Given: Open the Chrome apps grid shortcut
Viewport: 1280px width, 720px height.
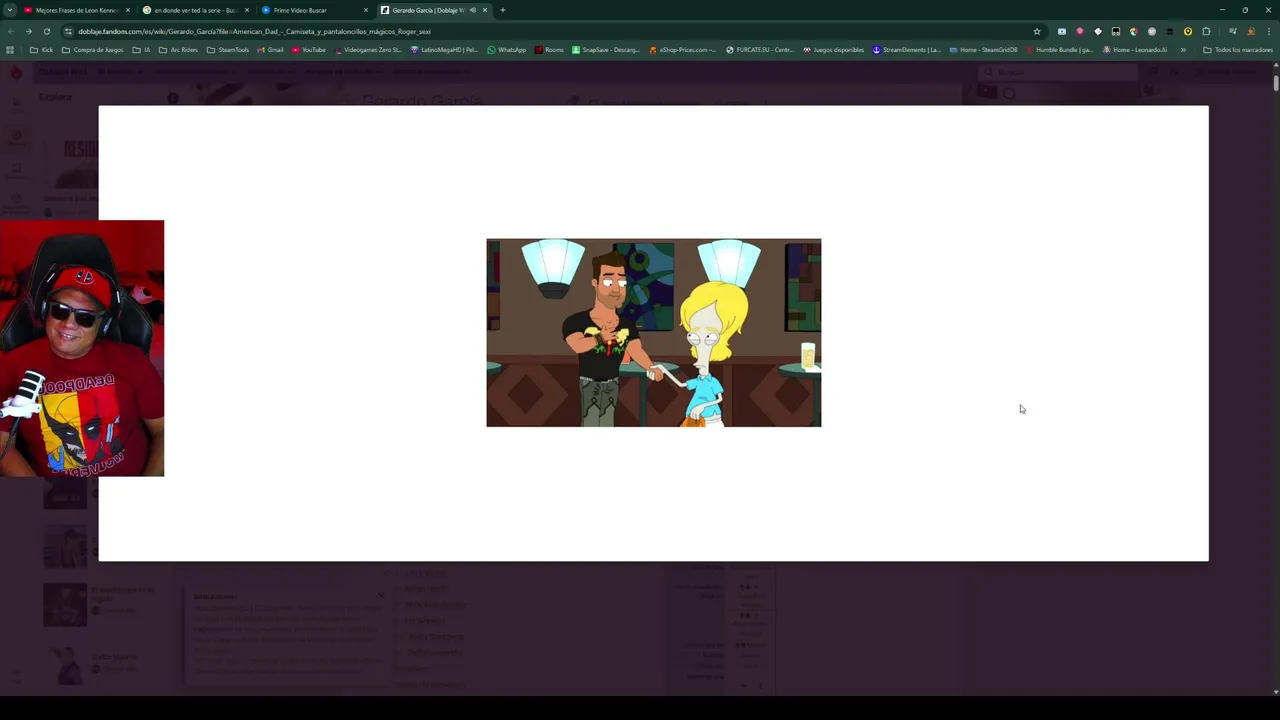Looking at the screenshot, I should click(10, 50).
